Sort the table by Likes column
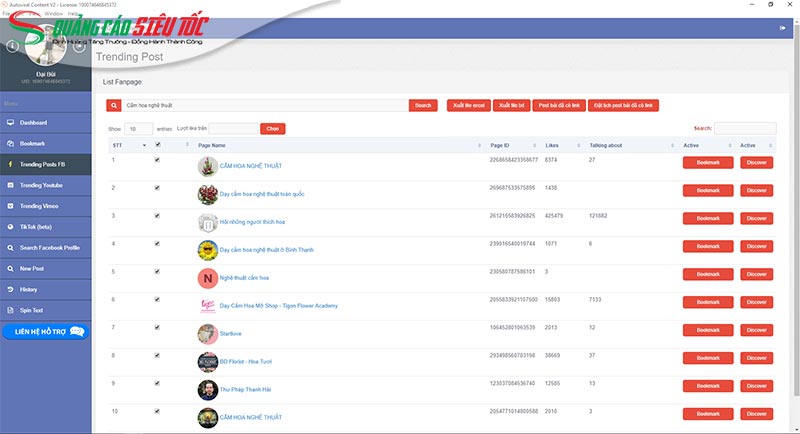Viewport: 800px width, 434px height. pyautogui.click(x=552, y=145)
